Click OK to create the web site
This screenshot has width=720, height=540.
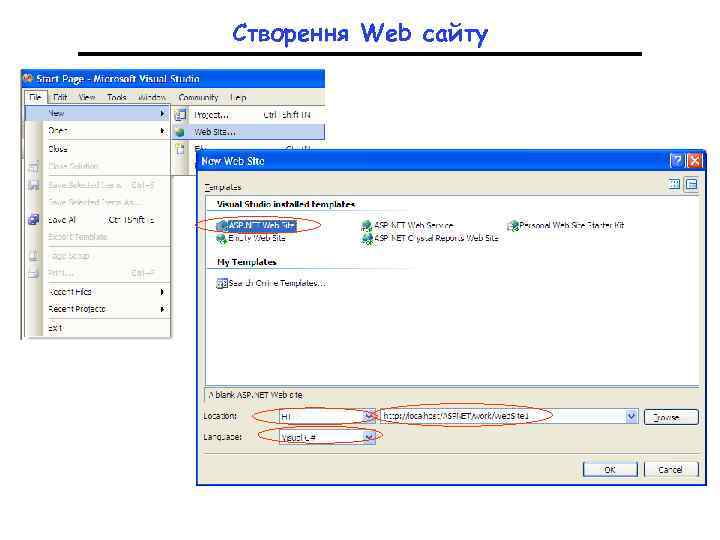pyautogui.click(x=610, y=469)
